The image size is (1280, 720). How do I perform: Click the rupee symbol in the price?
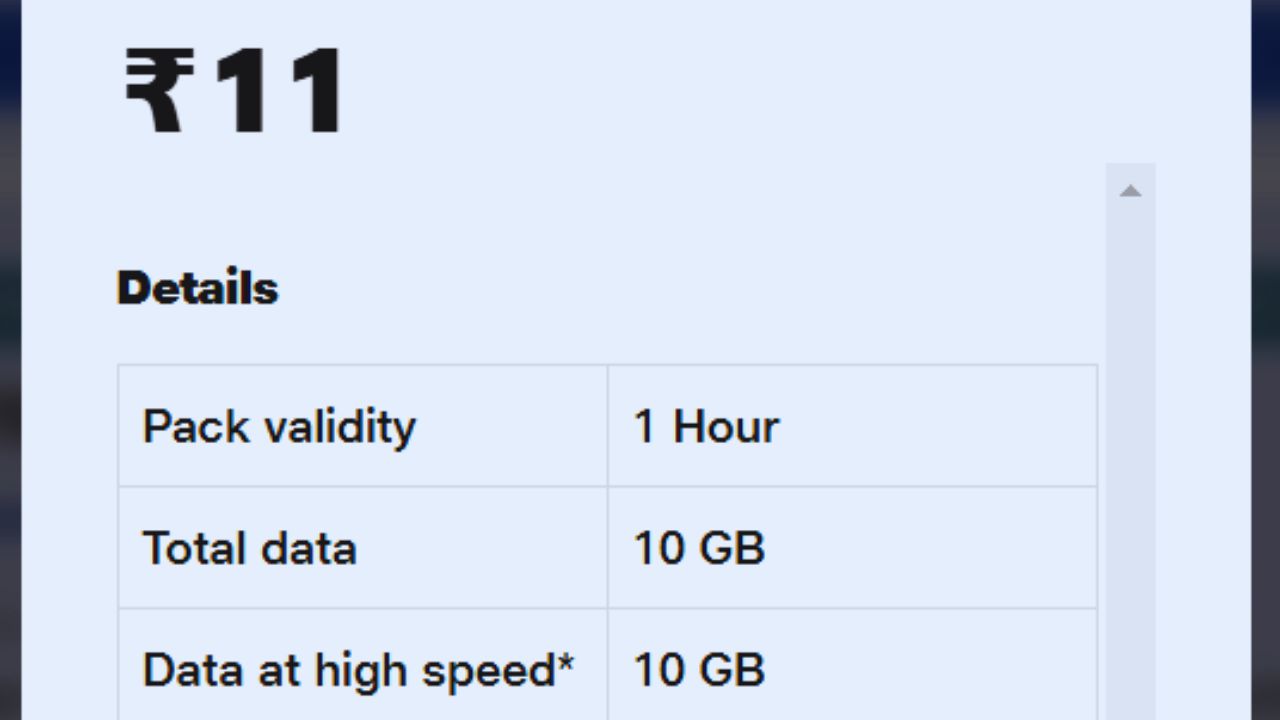(158, 92)
